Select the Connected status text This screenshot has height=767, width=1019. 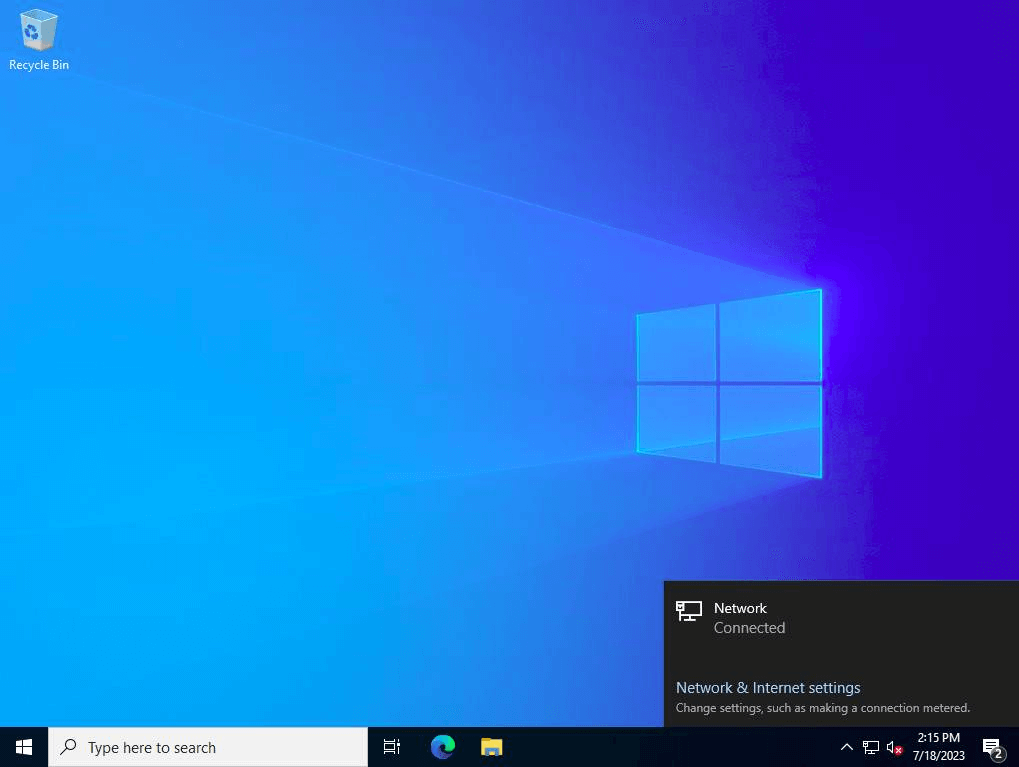[x=749, y=628]
